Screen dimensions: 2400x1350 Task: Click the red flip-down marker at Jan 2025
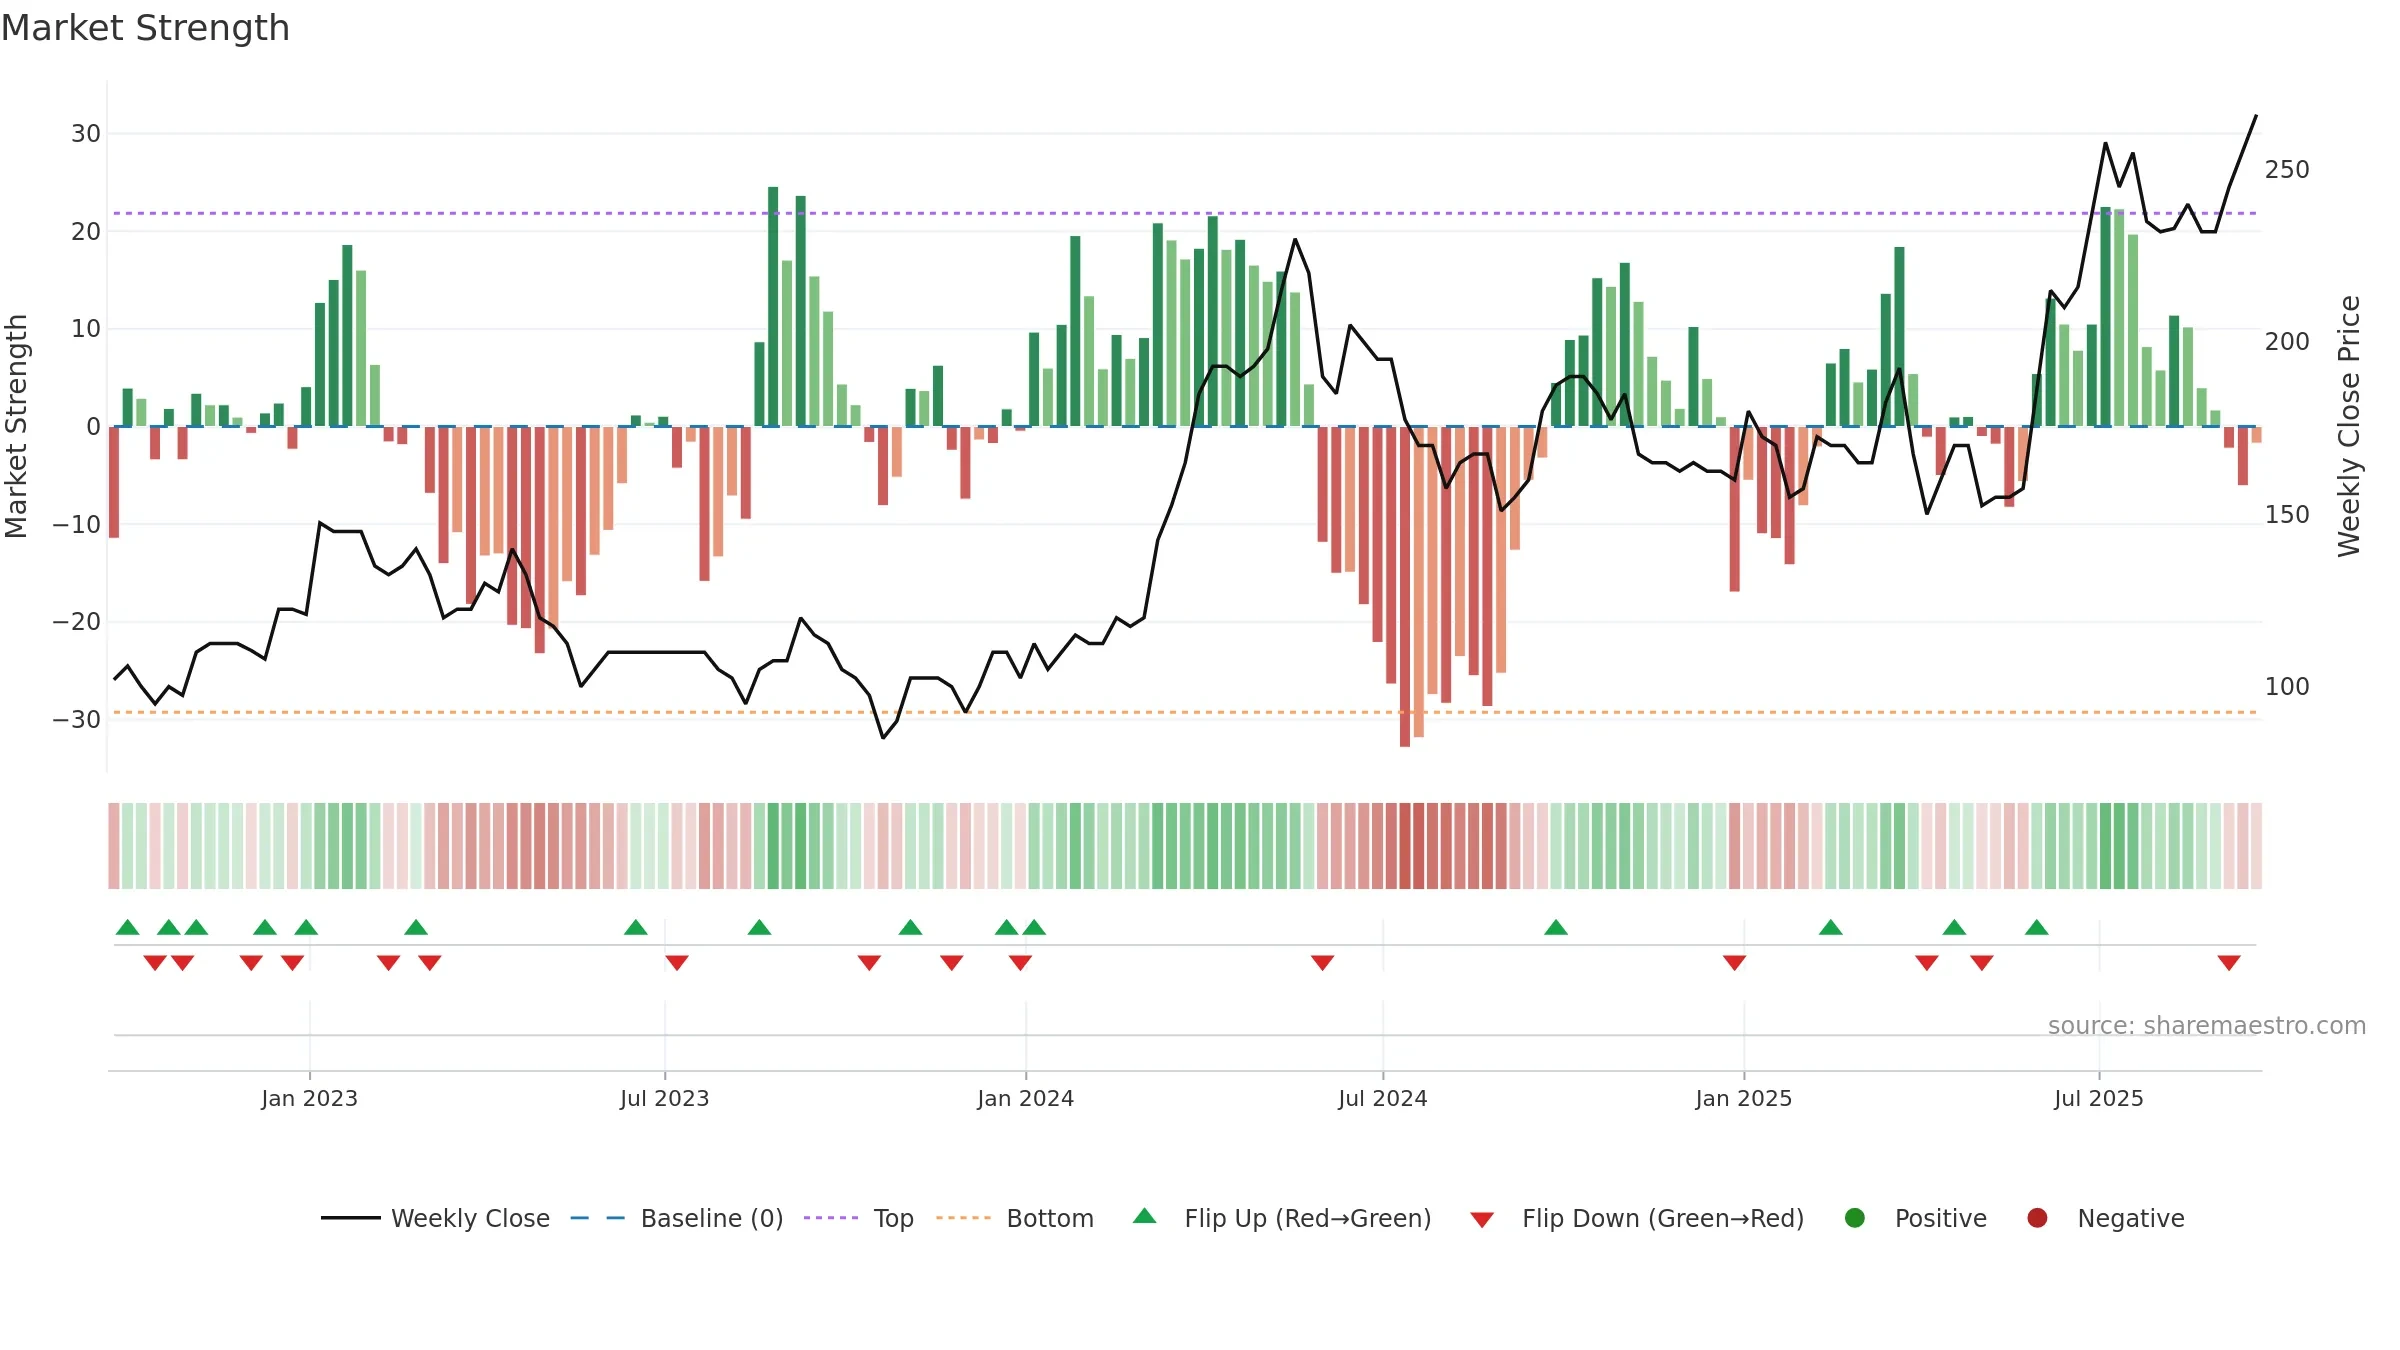pyautogui.click(x=1735, y=963)
